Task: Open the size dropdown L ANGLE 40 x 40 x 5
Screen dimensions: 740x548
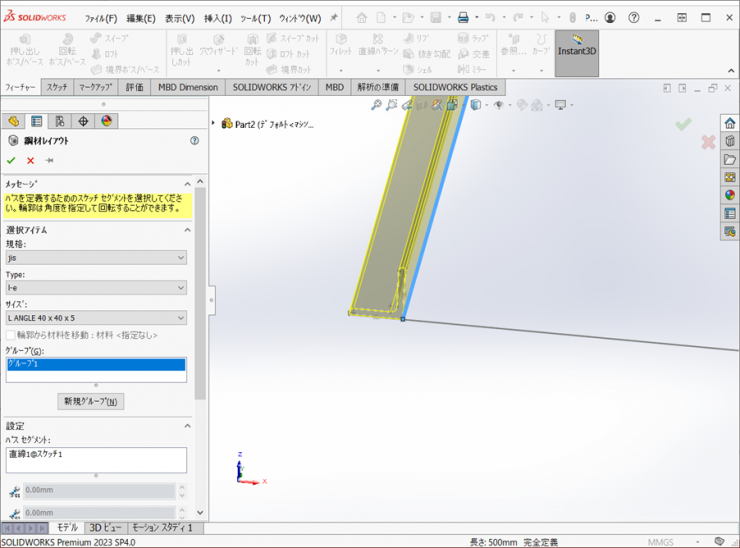Action: tap(95, 318)
